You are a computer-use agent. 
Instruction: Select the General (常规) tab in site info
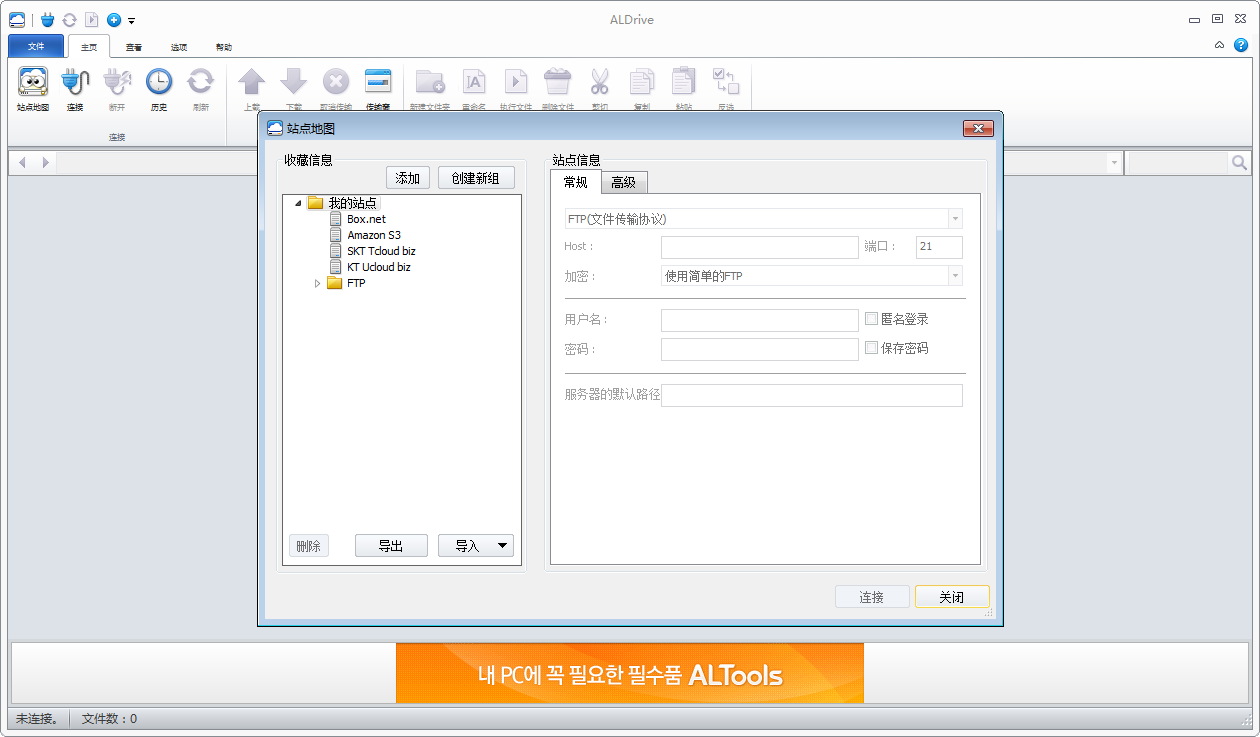[x=575, y=181]
